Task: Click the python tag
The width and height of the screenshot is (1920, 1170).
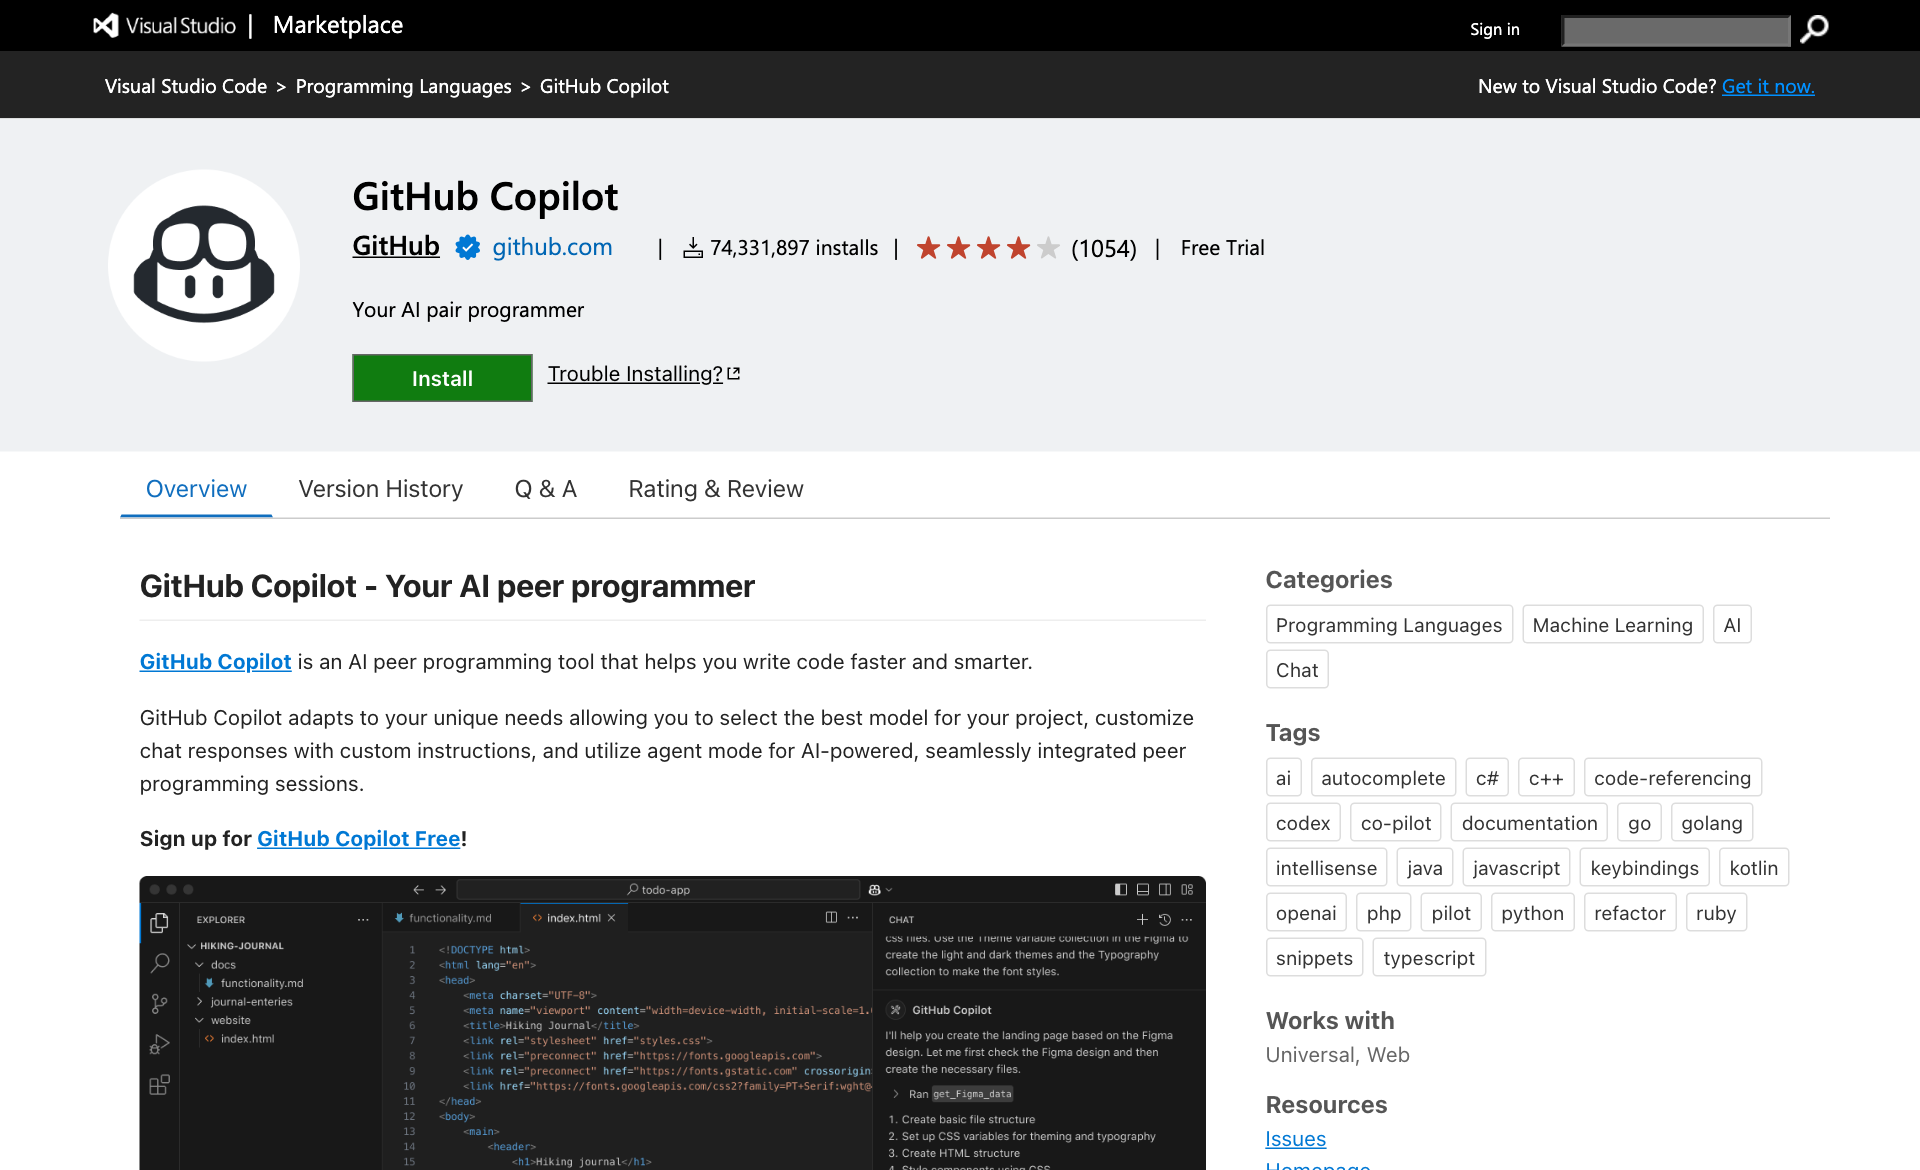Action: click(x=1532, y=913)
